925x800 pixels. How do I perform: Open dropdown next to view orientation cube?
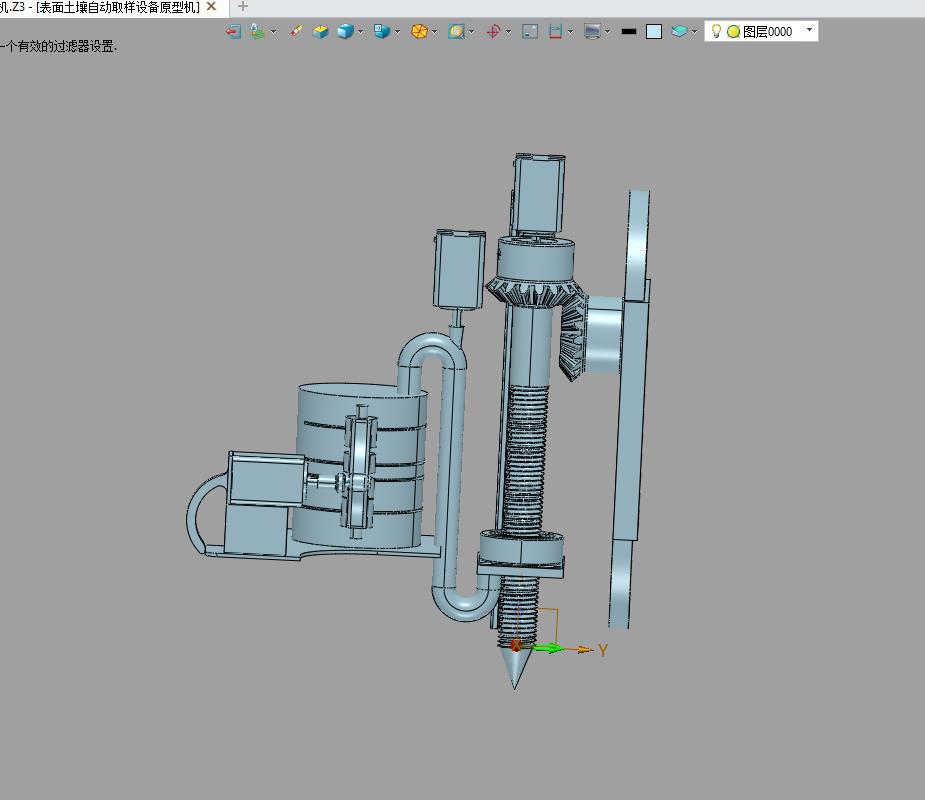click(x=397, y=32)
